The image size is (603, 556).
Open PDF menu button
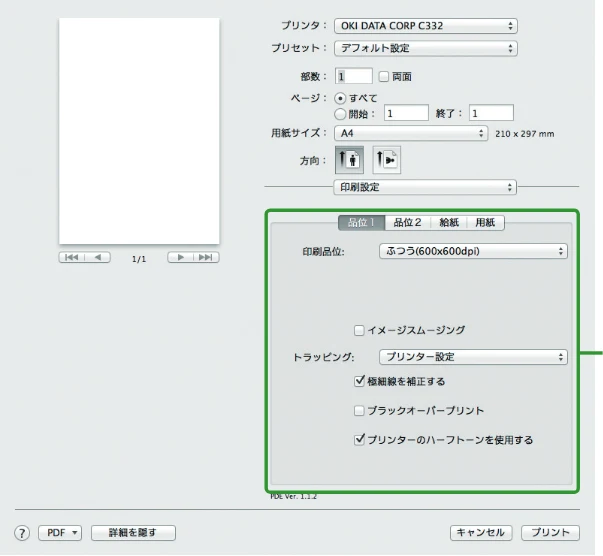[60, 533]
